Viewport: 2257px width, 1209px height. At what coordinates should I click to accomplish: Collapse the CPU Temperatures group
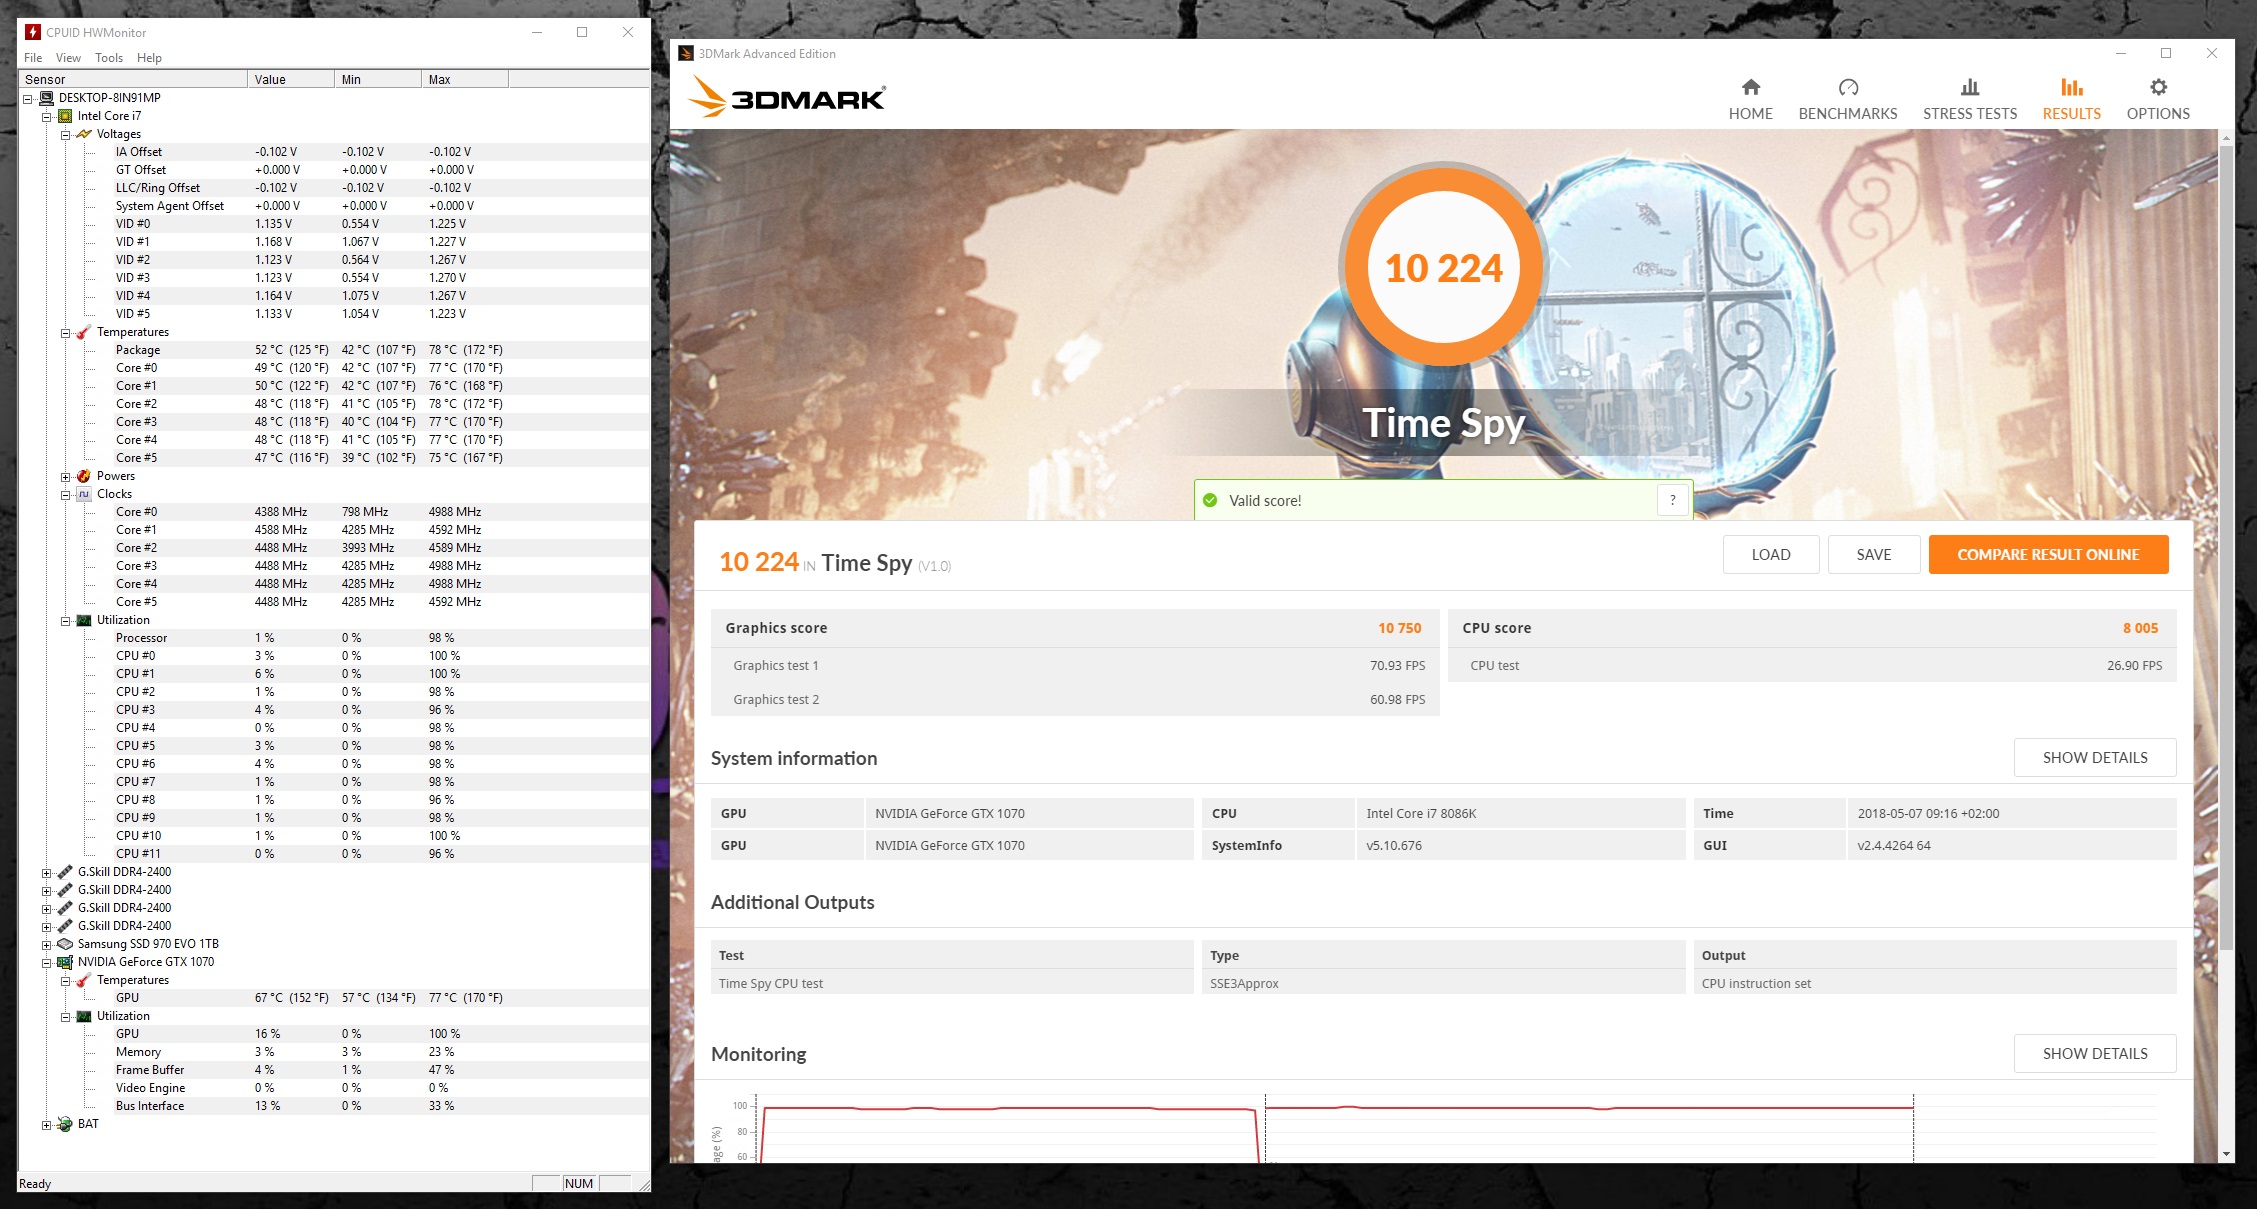coord(65,332)
